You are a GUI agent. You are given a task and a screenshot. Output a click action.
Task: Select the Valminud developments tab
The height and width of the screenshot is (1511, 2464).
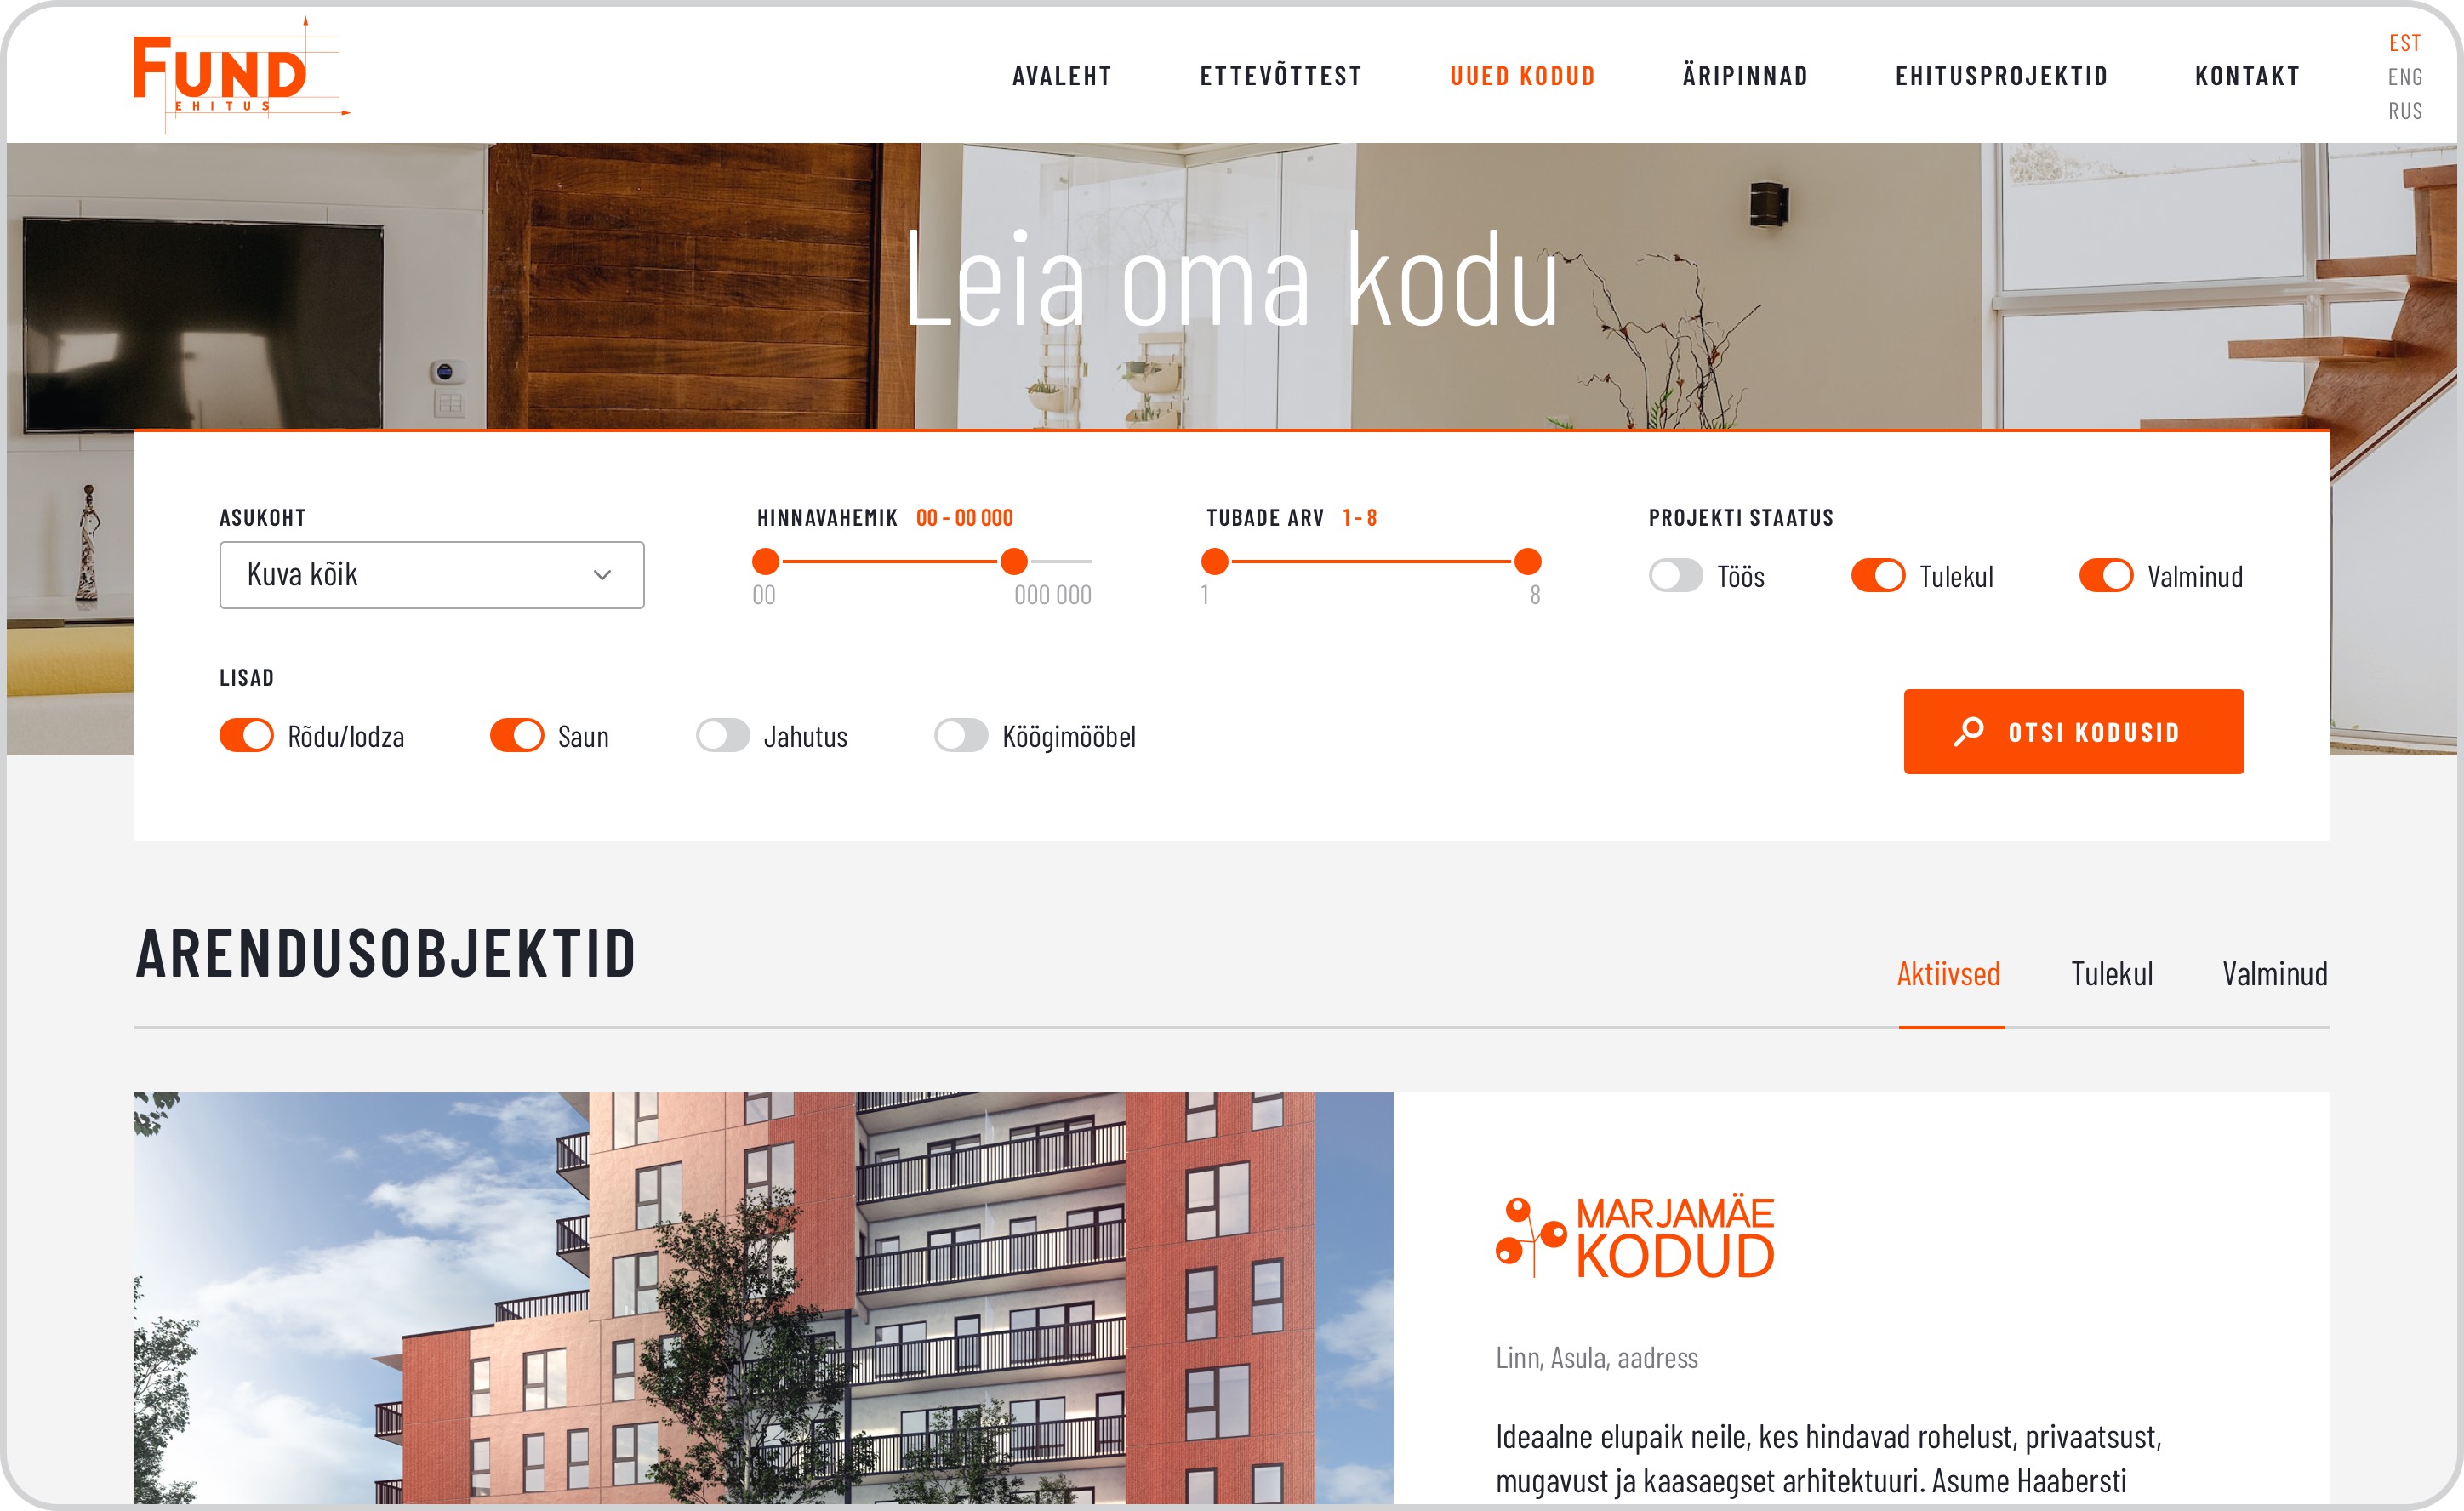pyautogui.click(x=2275, y=974)
